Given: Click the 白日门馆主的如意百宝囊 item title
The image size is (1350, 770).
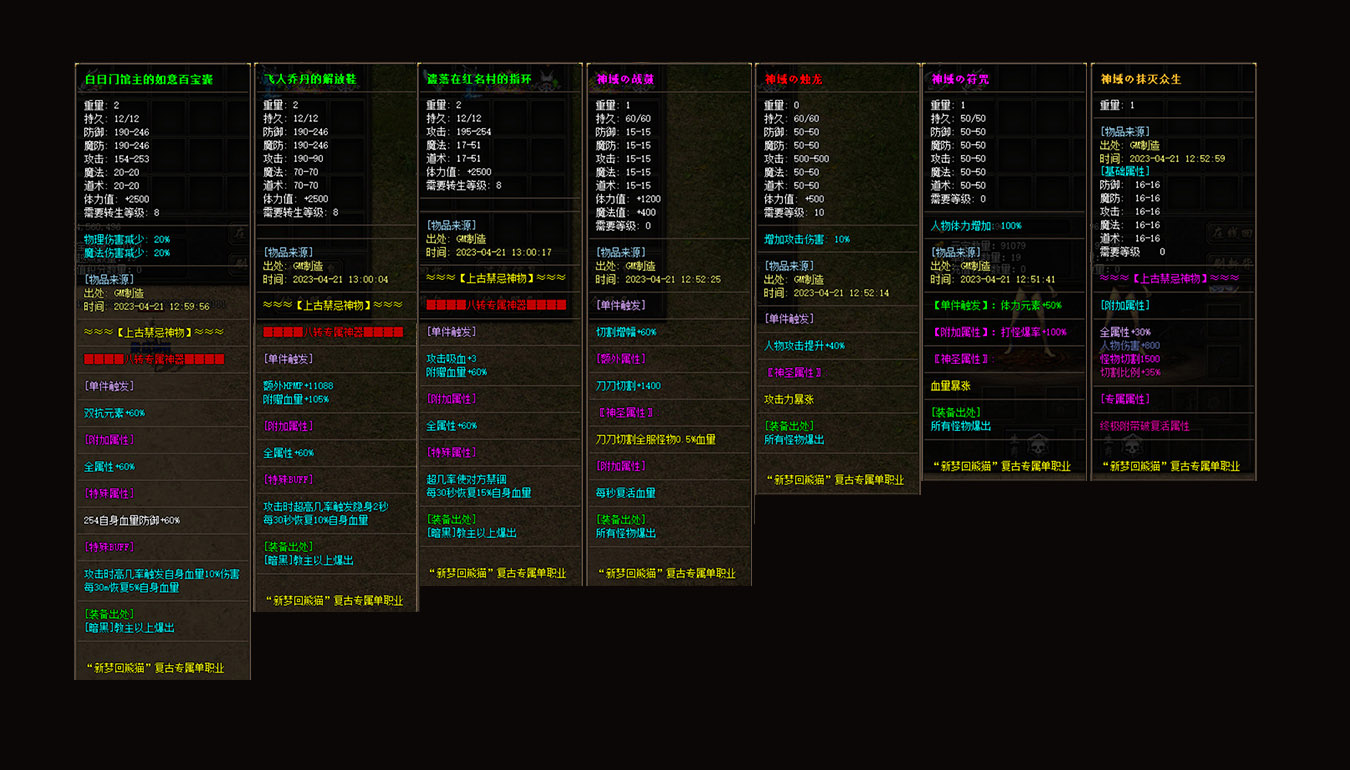Looking at the screenshot, I should click(148, 79).
